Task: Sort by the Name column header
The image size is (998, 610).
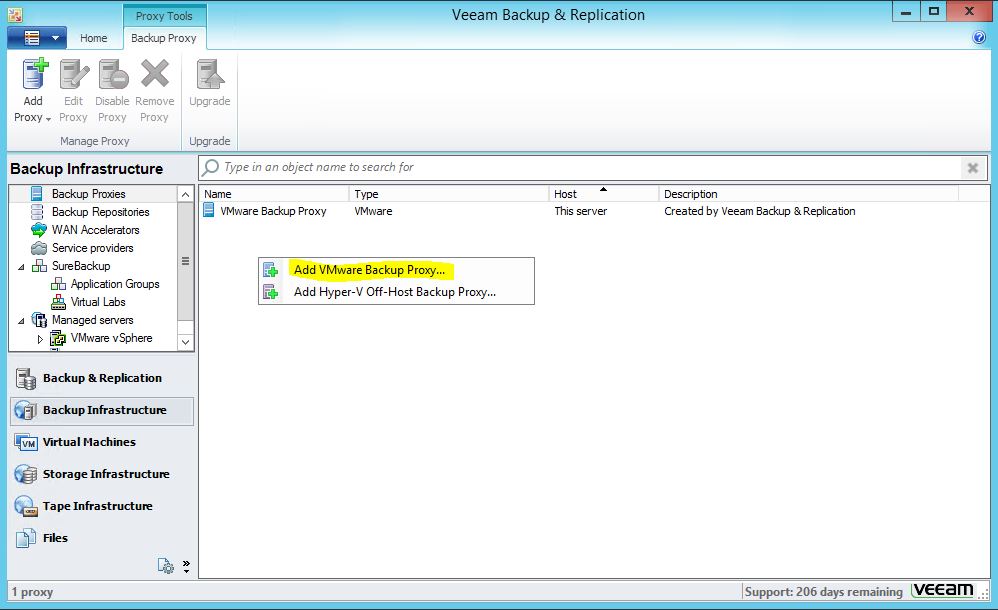Action: 274,194
